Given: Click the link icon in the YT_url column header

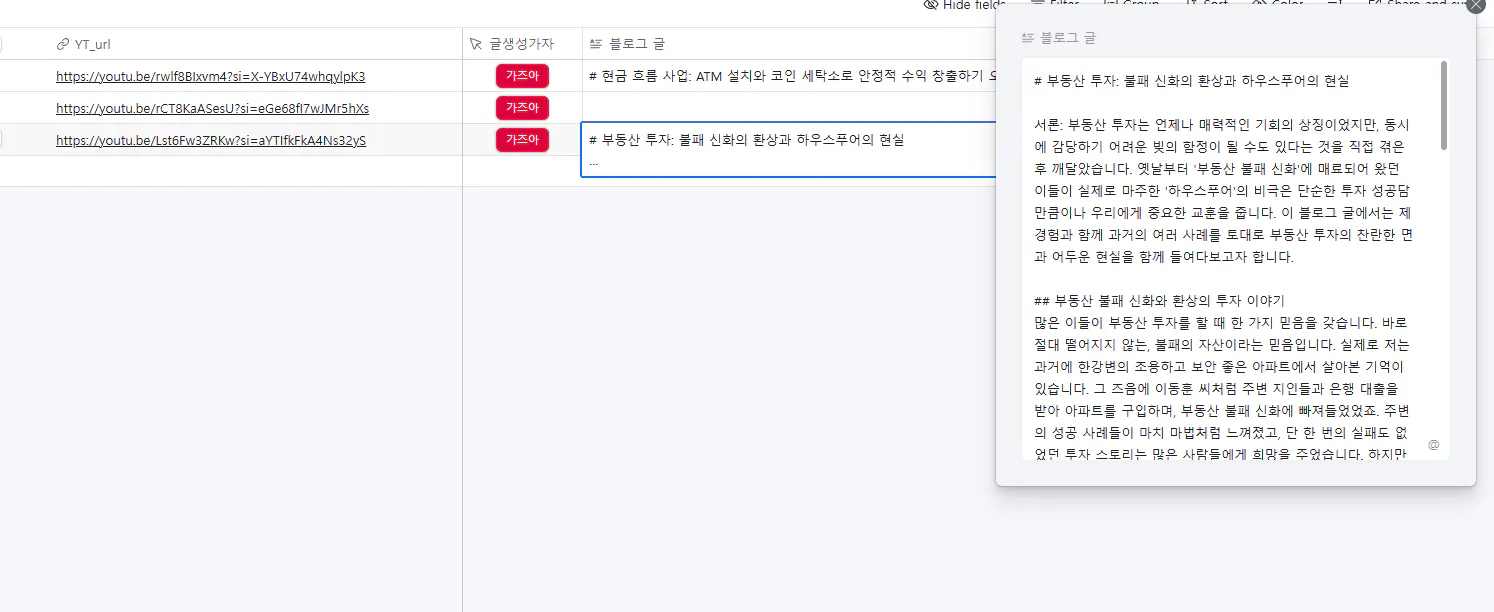Looking at the screenshot, I should click(61, 44).
